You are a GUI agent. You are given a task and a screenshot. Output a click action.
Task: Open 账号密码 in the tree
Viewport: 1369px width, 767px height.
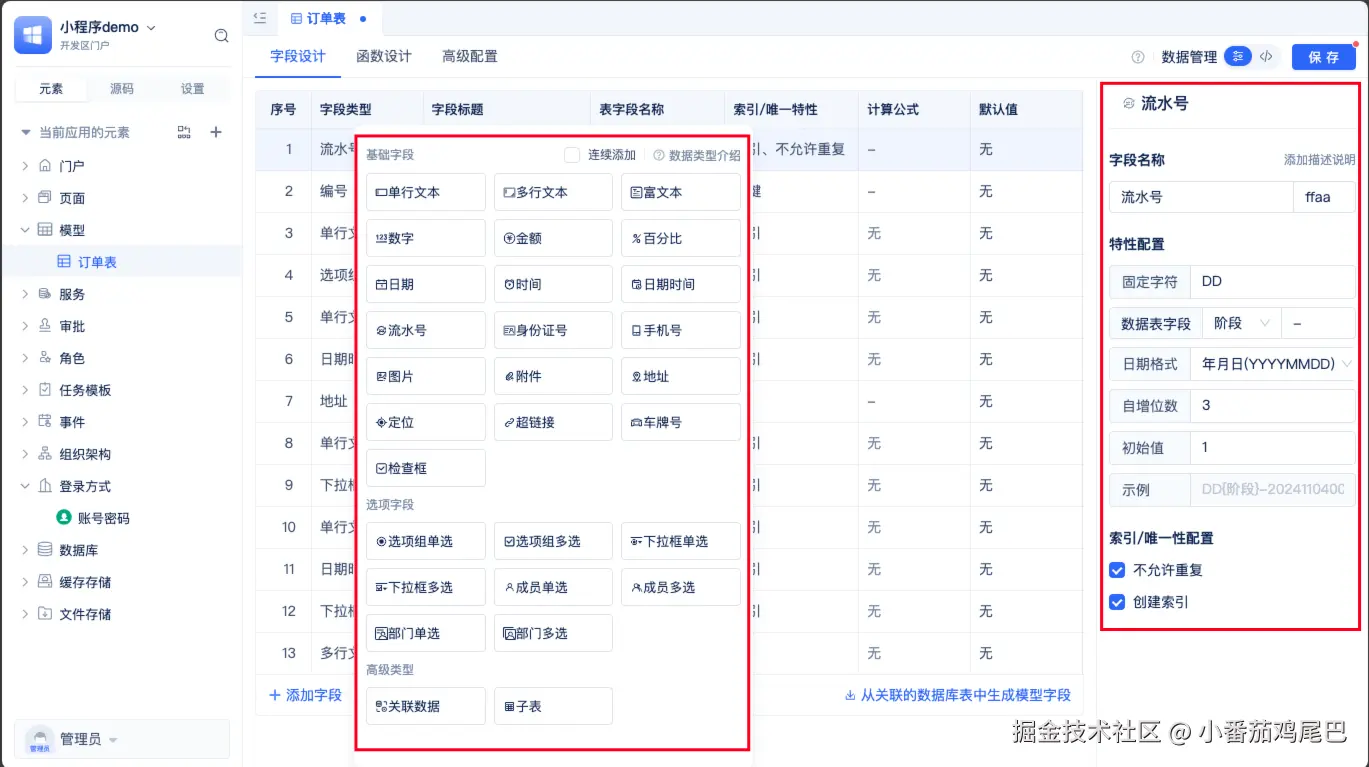point(104,518)
